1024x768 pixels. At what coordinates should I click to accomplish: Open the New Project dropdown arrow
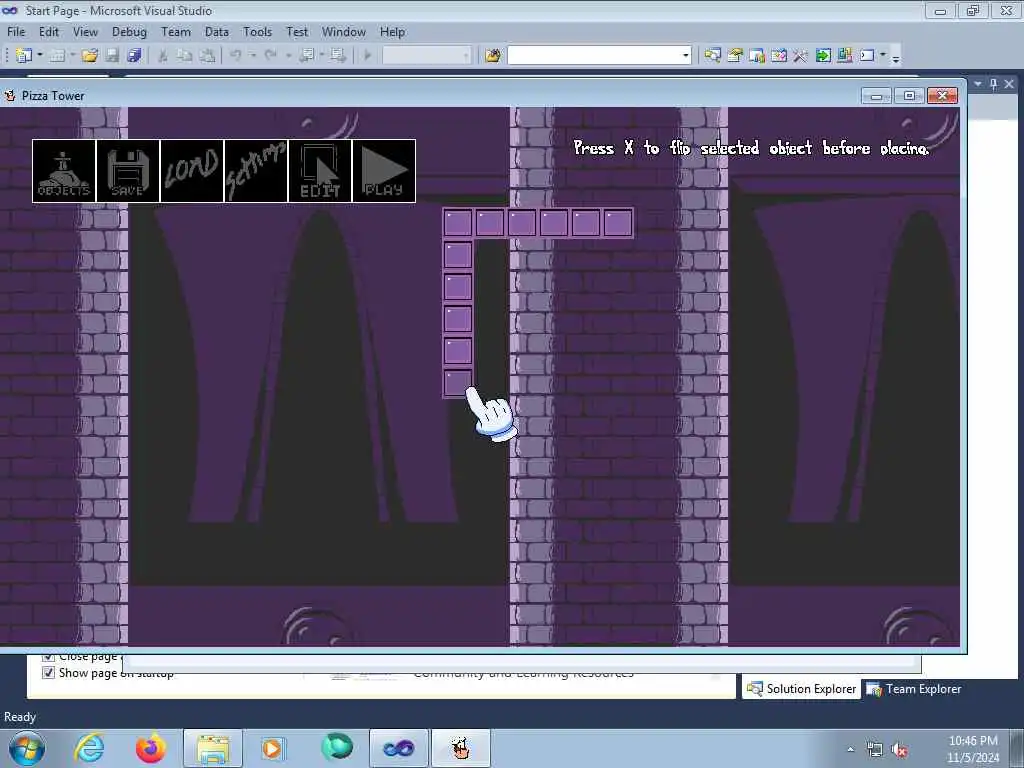tap(40, 56)
